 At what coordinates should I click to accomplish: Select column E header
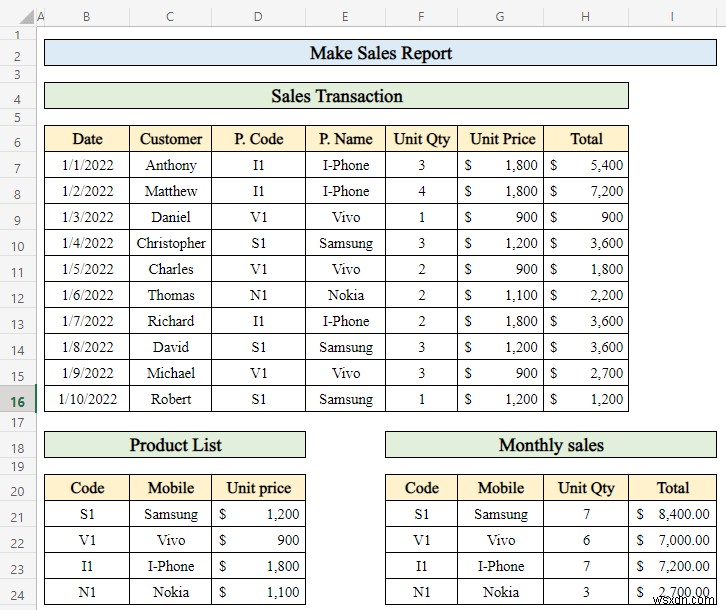345,17
